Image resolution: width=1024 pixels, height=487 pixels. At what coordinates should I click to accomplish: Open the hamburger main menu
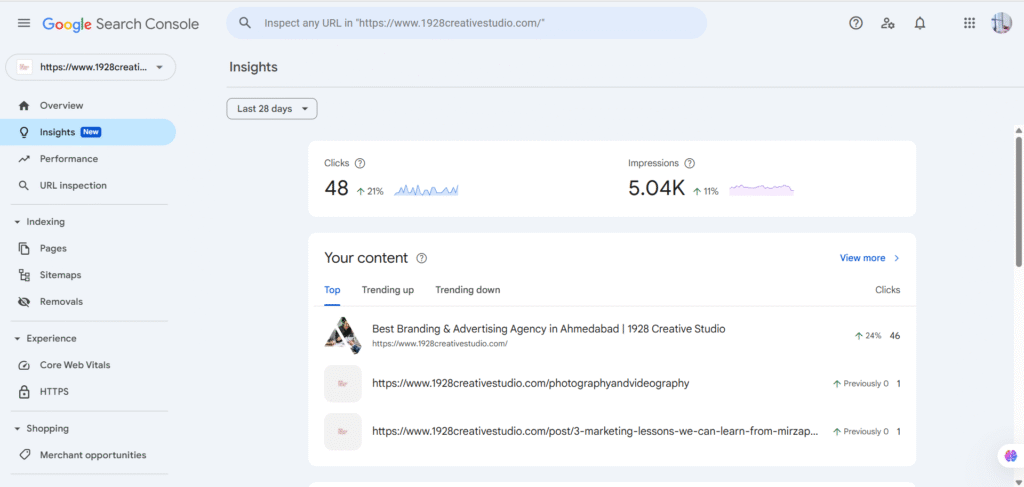[24, 24]
